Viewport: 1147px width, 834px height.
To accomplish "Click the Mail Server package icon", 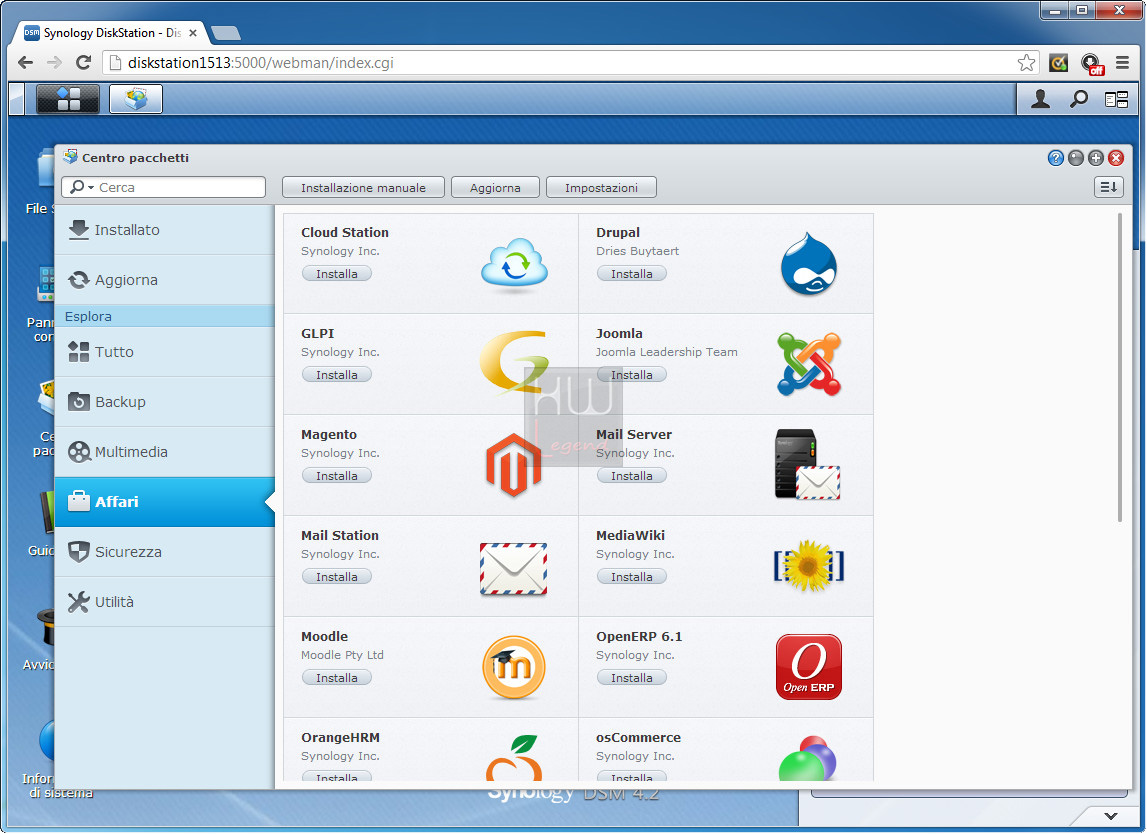I will tap(808, 465).
